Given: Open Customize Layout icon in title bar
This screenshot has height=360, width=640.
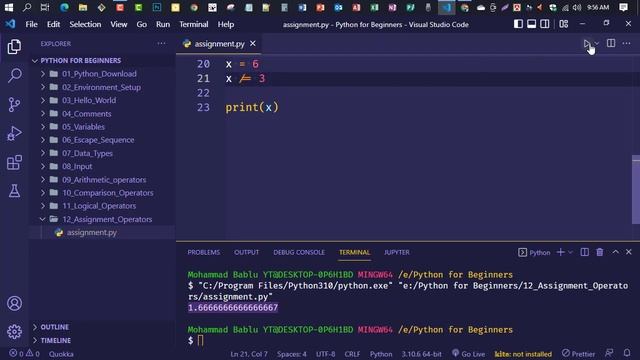Looking at the screenshot, I should tap(564, 24).
